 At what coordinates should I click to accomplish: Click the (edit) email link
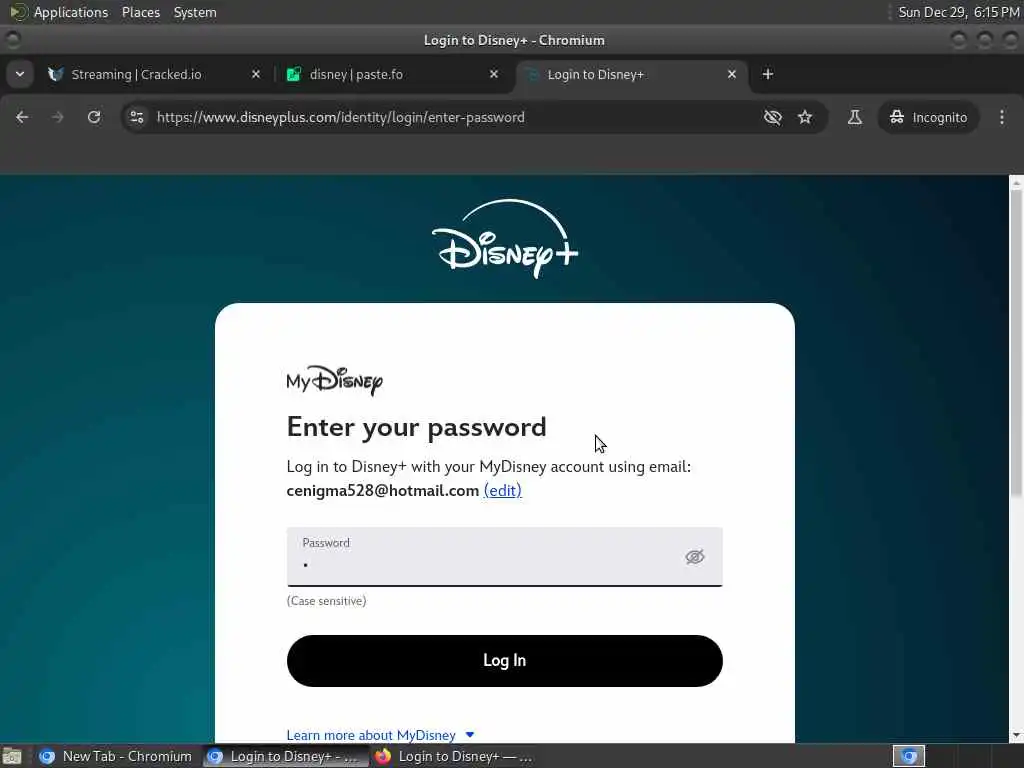502,490
